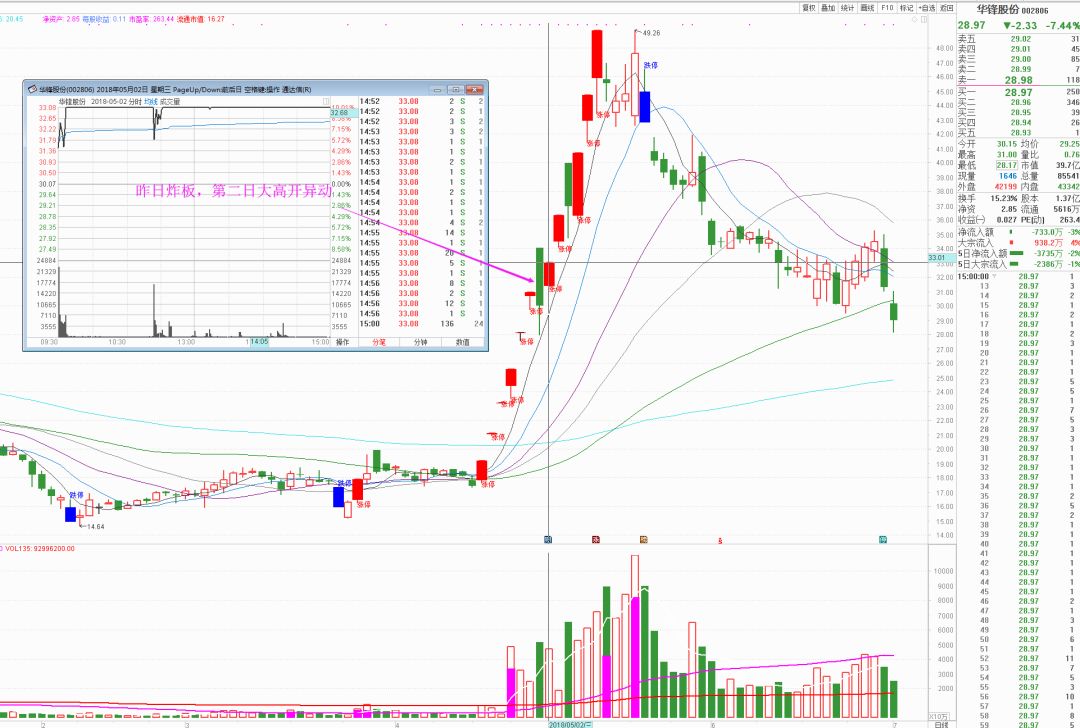1080x728 pixels.
Task: Click the 跌停 label at the chart peak
Action: click(650, 65)
